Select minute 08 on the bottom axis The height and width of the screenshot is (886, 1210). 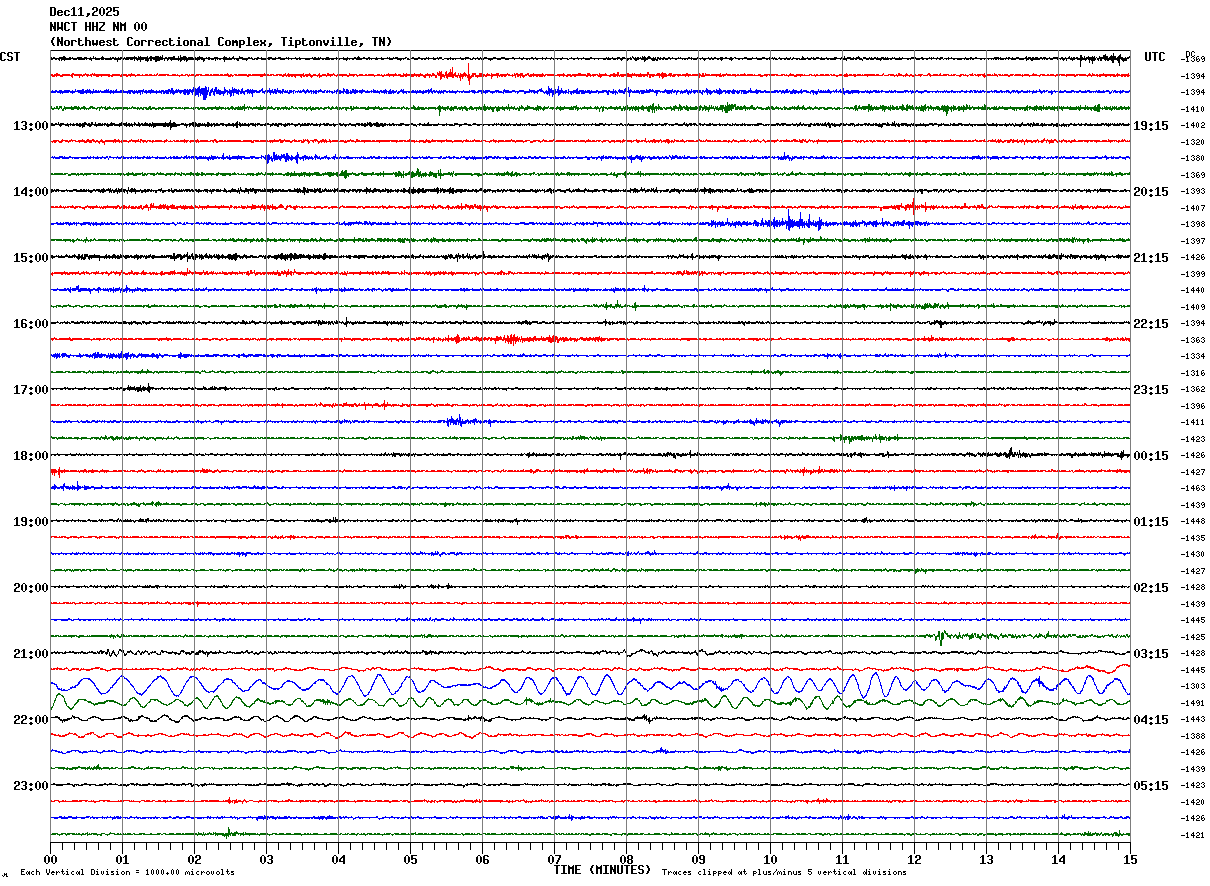coord(626,859)
